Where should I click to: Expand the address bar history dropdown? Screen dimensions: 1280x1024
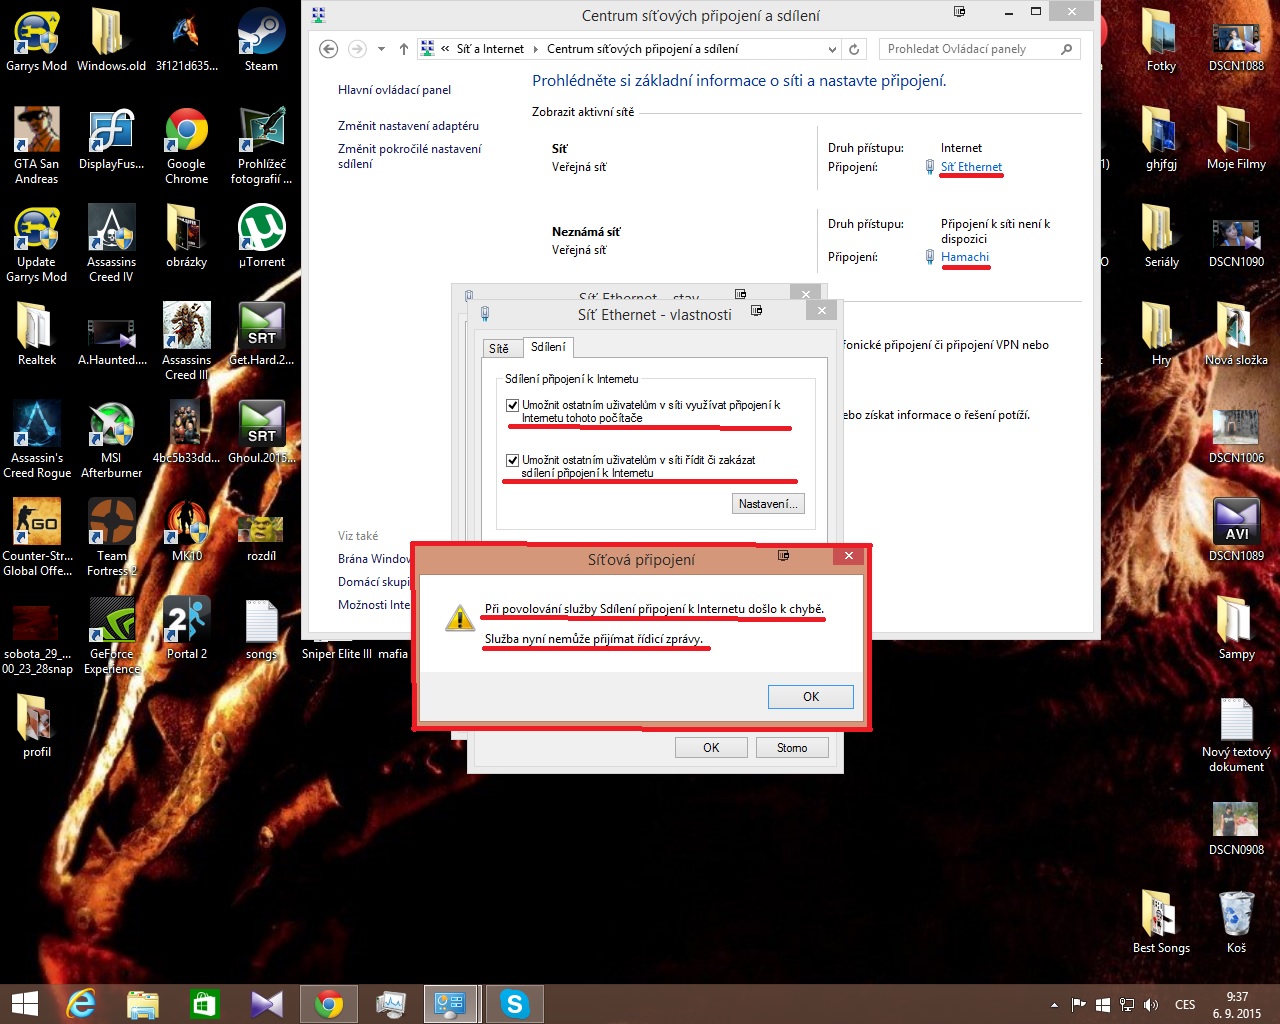pyautogui.click(x=832, y=49)
